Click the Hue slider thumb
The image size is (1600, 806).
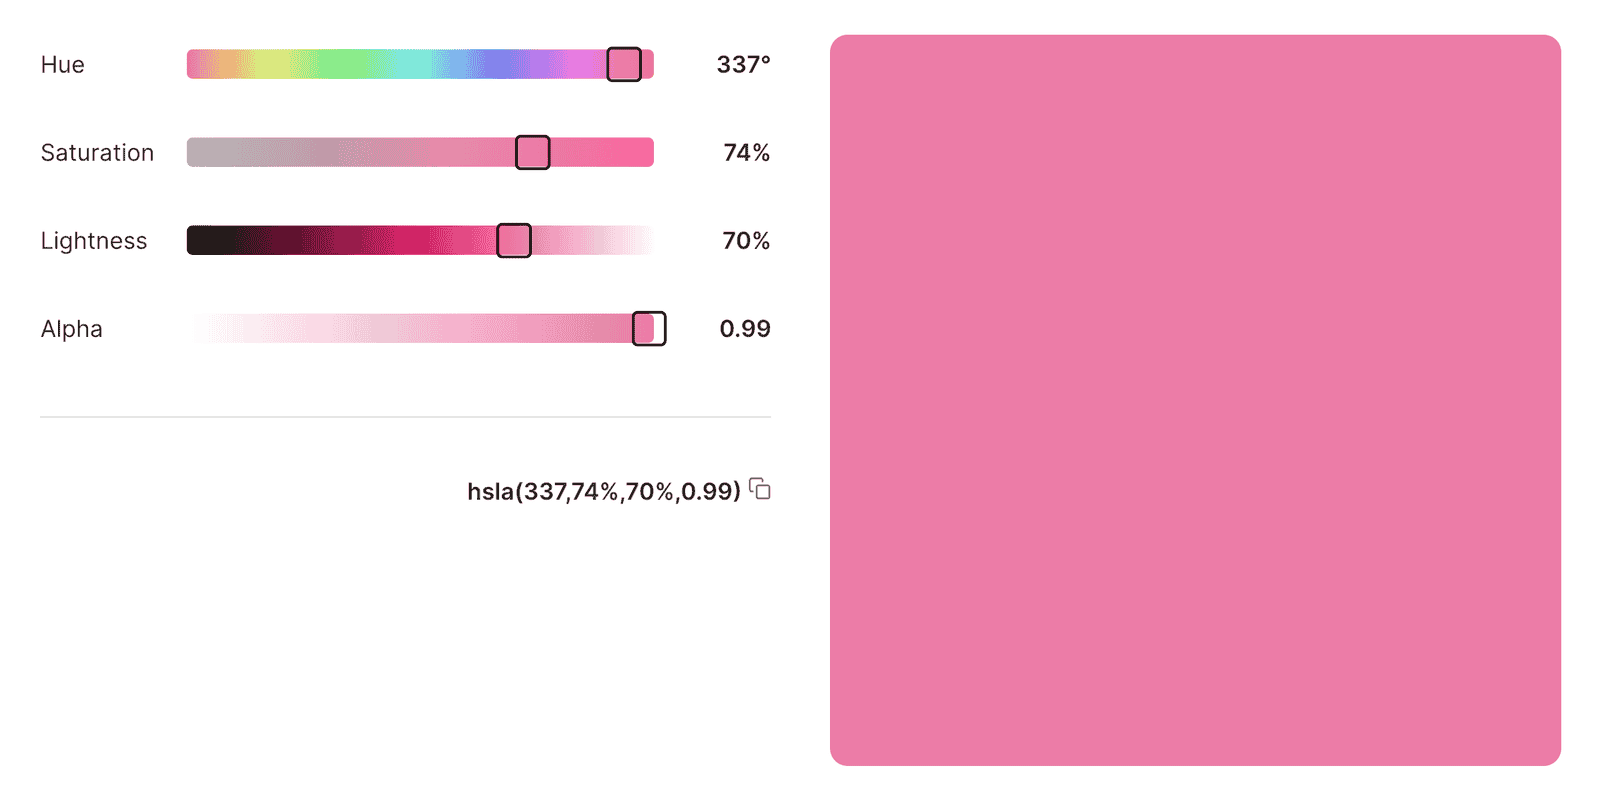point(624,65)
